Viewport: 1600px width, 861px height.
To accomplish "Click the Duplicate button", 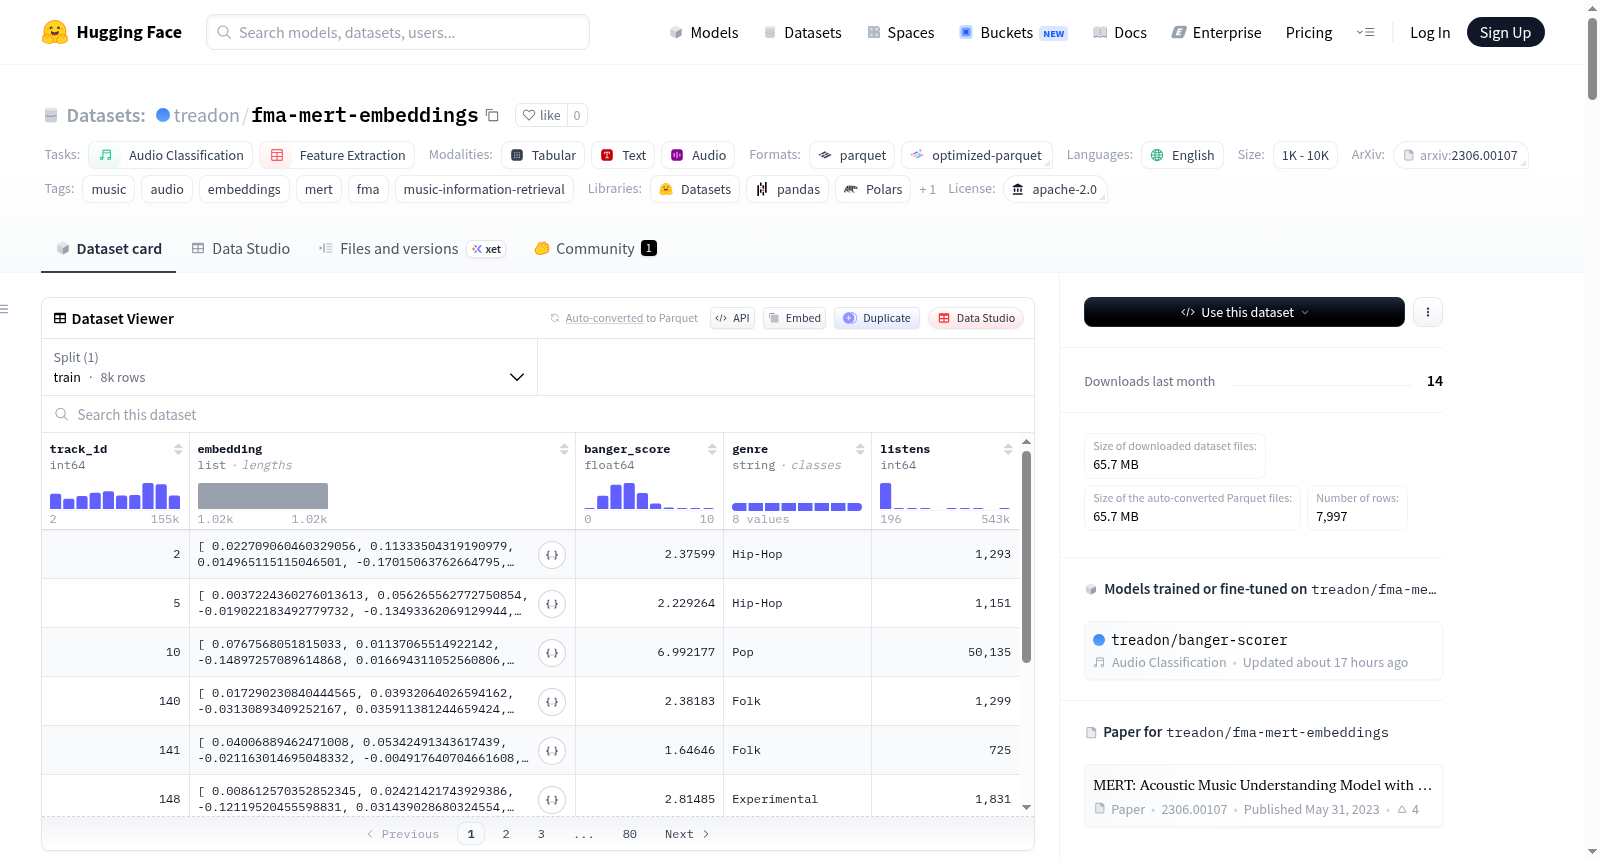I will click(x=877, y=318).
